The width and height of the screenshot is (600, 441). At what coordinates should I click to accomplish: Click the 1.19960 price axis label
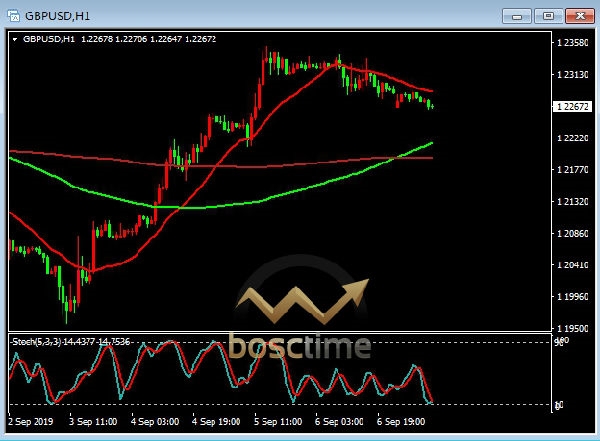point(572,296)
